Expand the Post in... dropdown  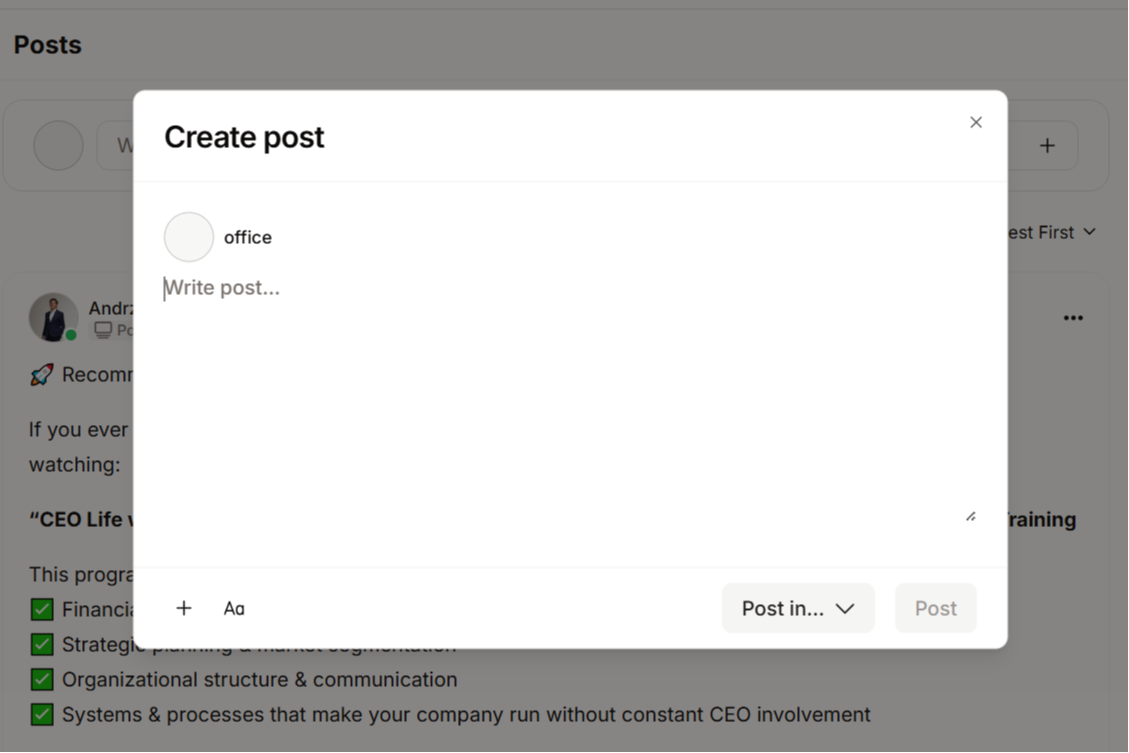pyautogui.click(x=798, y=608)
